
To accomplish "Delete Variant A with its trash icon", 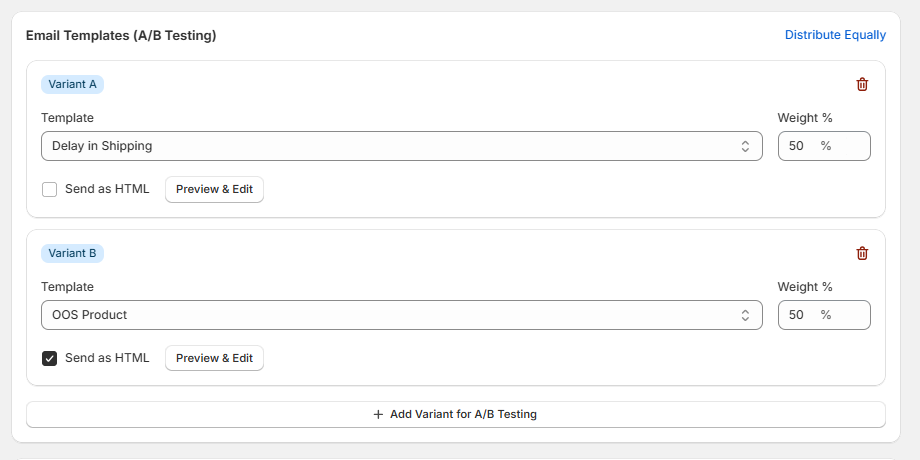I will [862, 85].
